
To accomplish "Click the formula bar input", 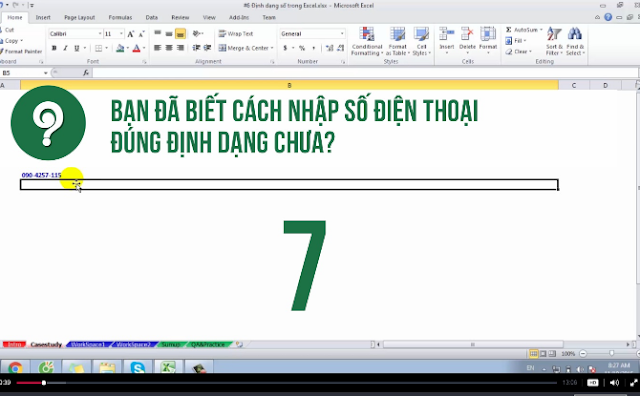I will pyautogui.click(x=365, y=73).
